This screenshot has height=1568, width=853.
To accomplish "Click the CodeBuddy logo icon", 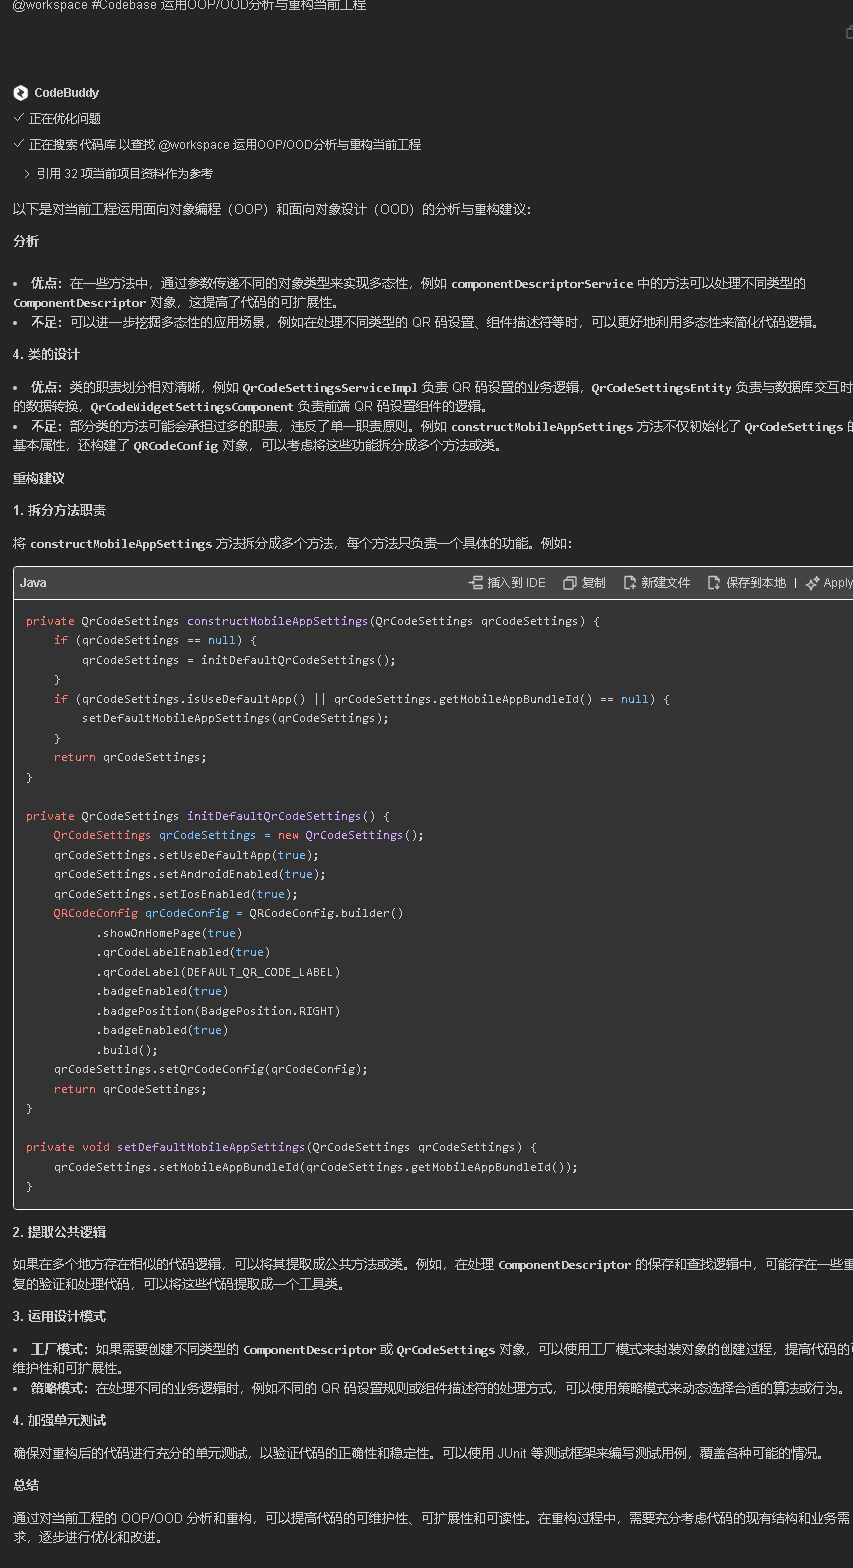I will pyautogui.click(x=20, y=93).
